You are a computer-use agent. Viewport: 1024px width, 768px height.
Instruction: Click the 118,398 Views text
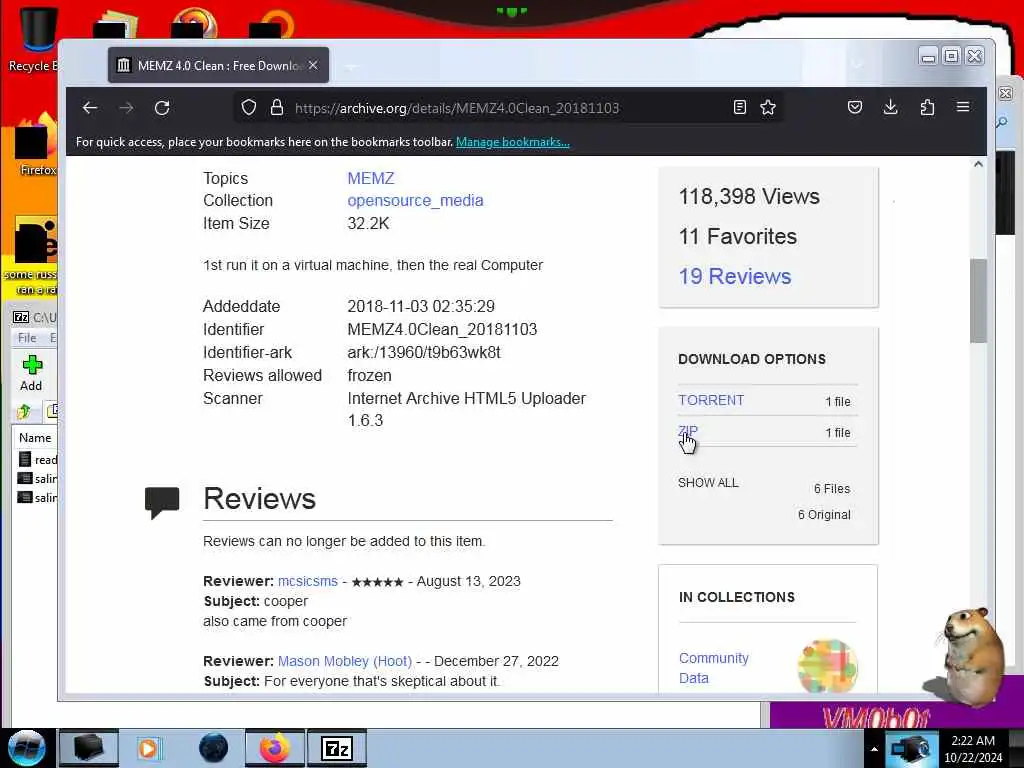coord(749,197)
